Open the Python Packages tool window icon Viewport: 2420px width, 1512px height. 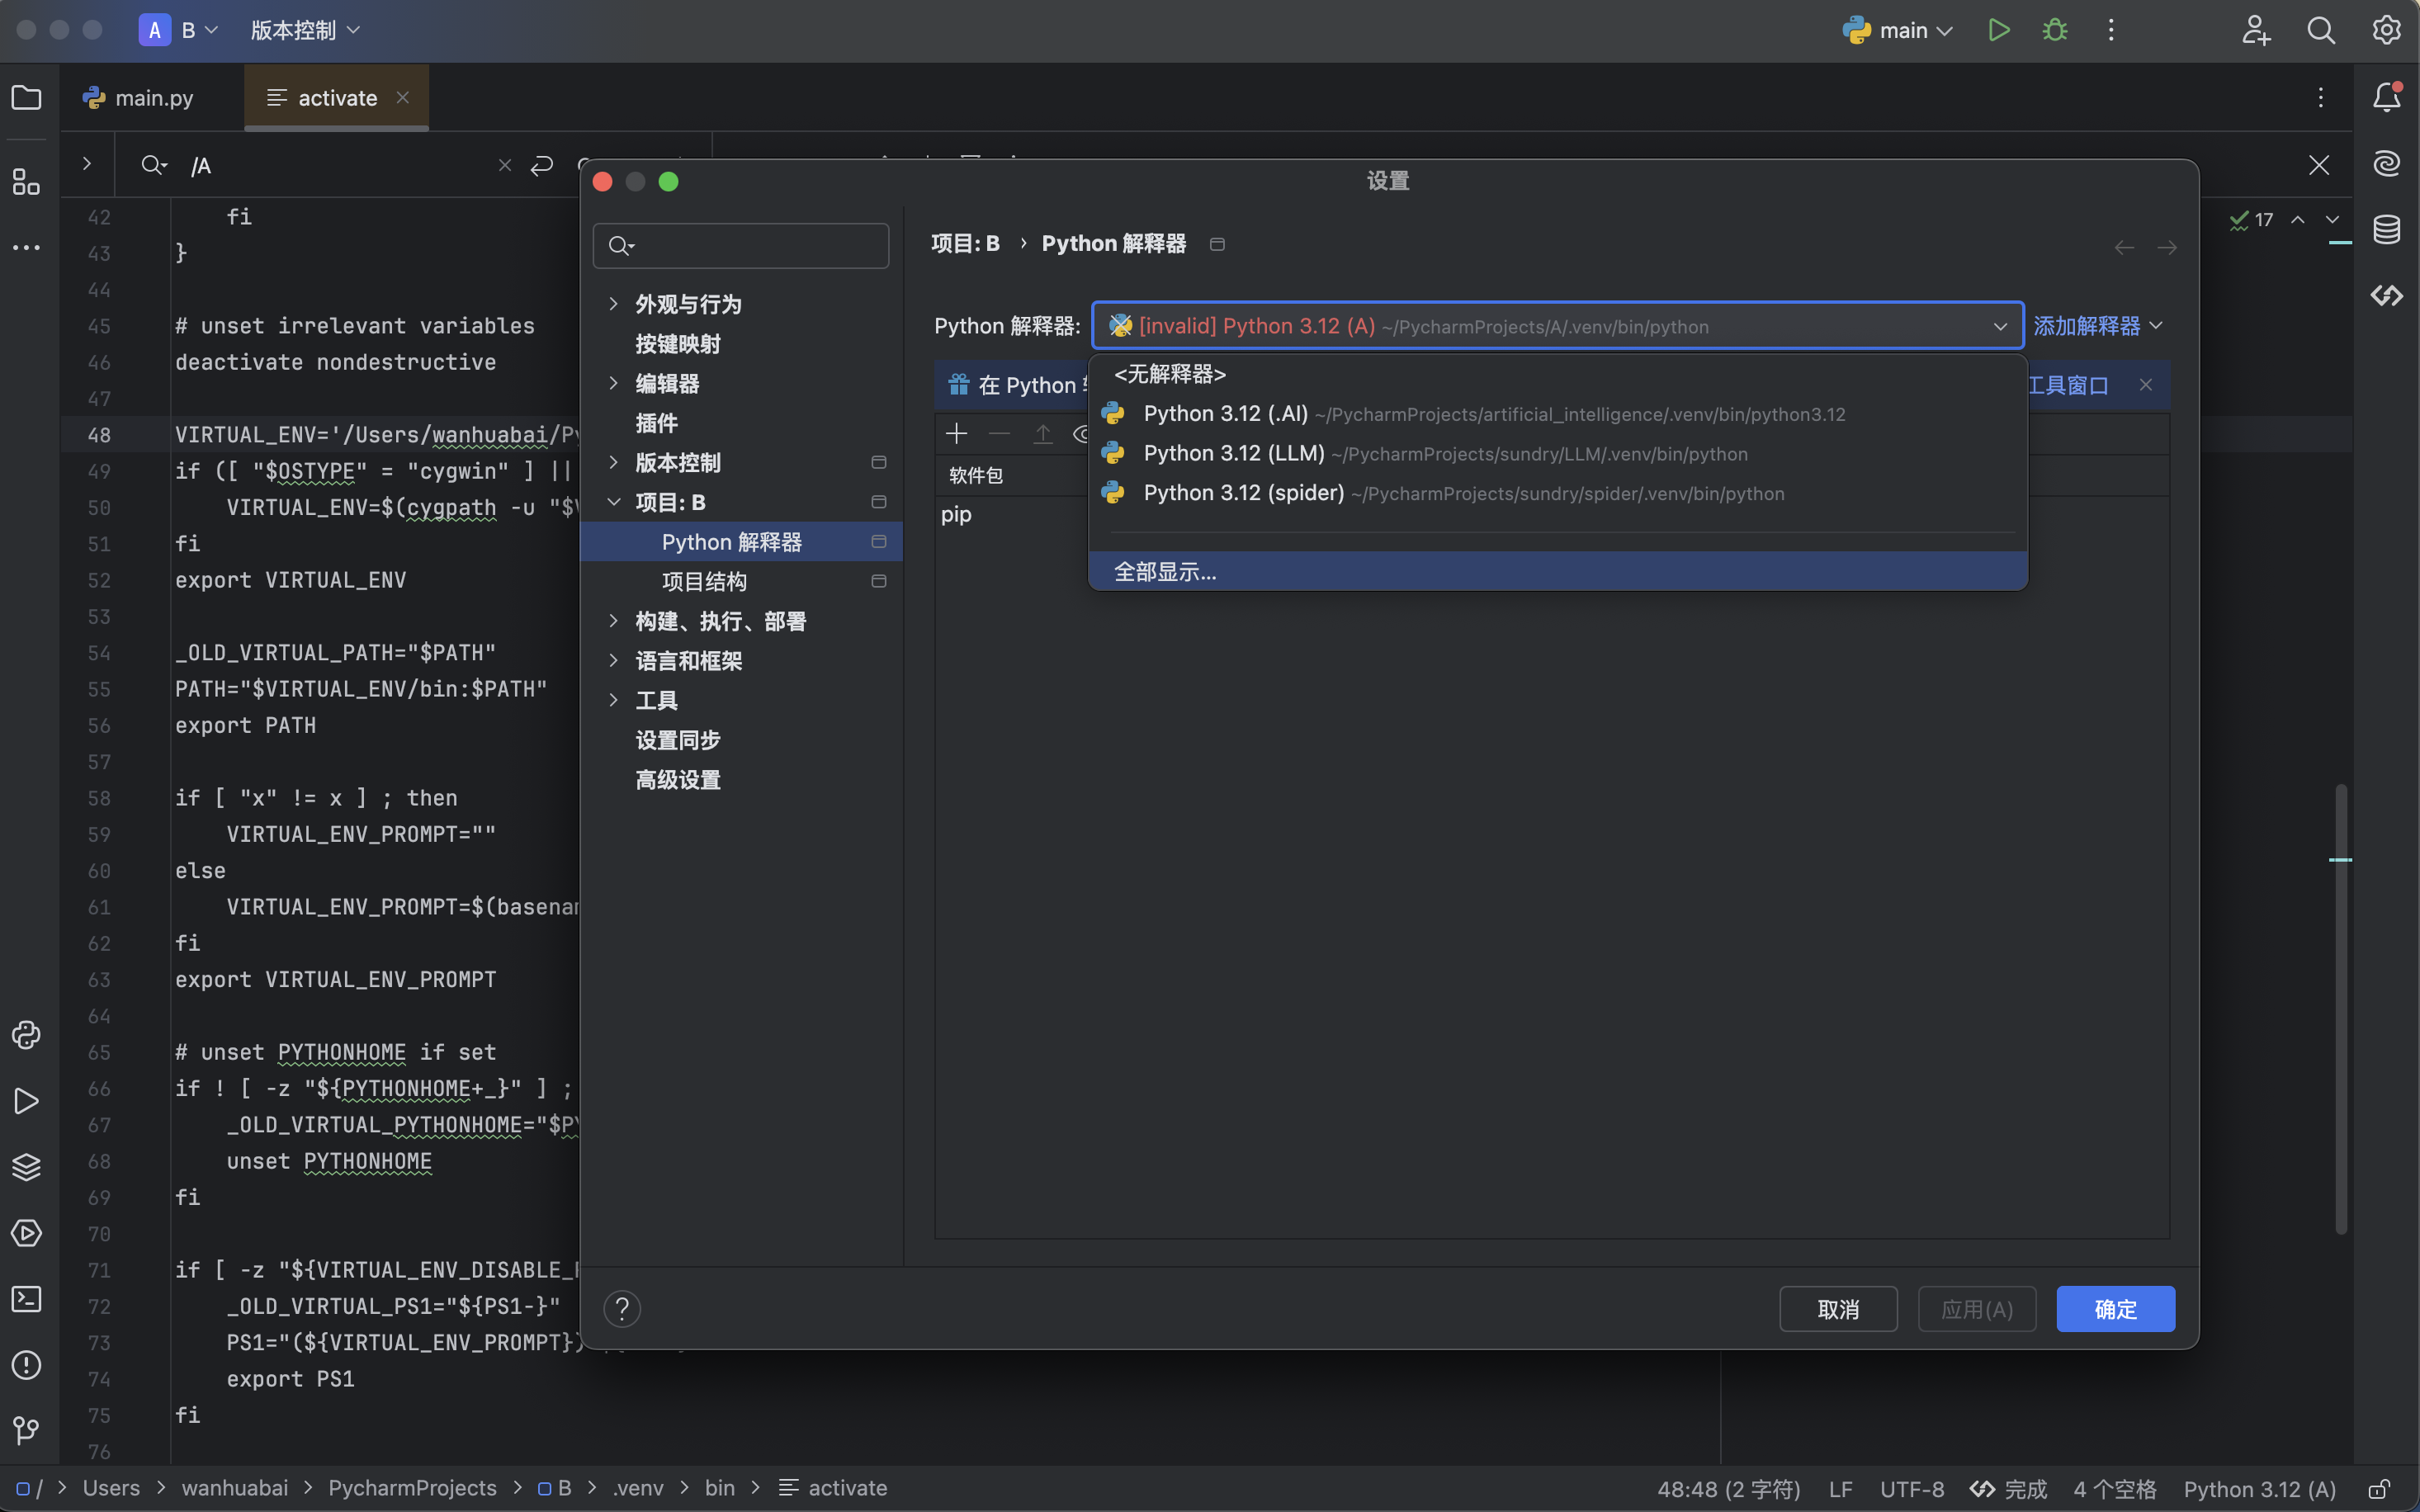click(x=26, y=1167)
